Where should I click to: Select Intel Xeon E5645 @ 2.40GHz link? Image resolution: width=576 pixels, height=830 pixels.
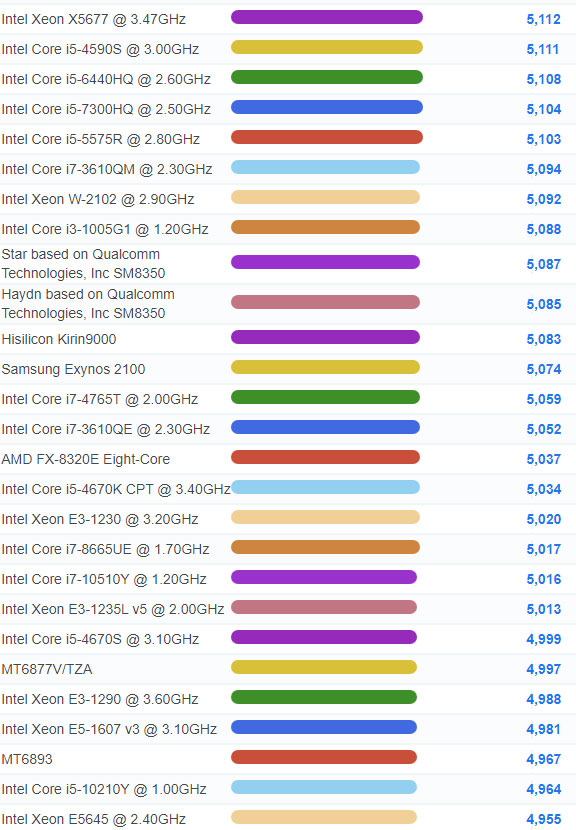click(94, 819)
